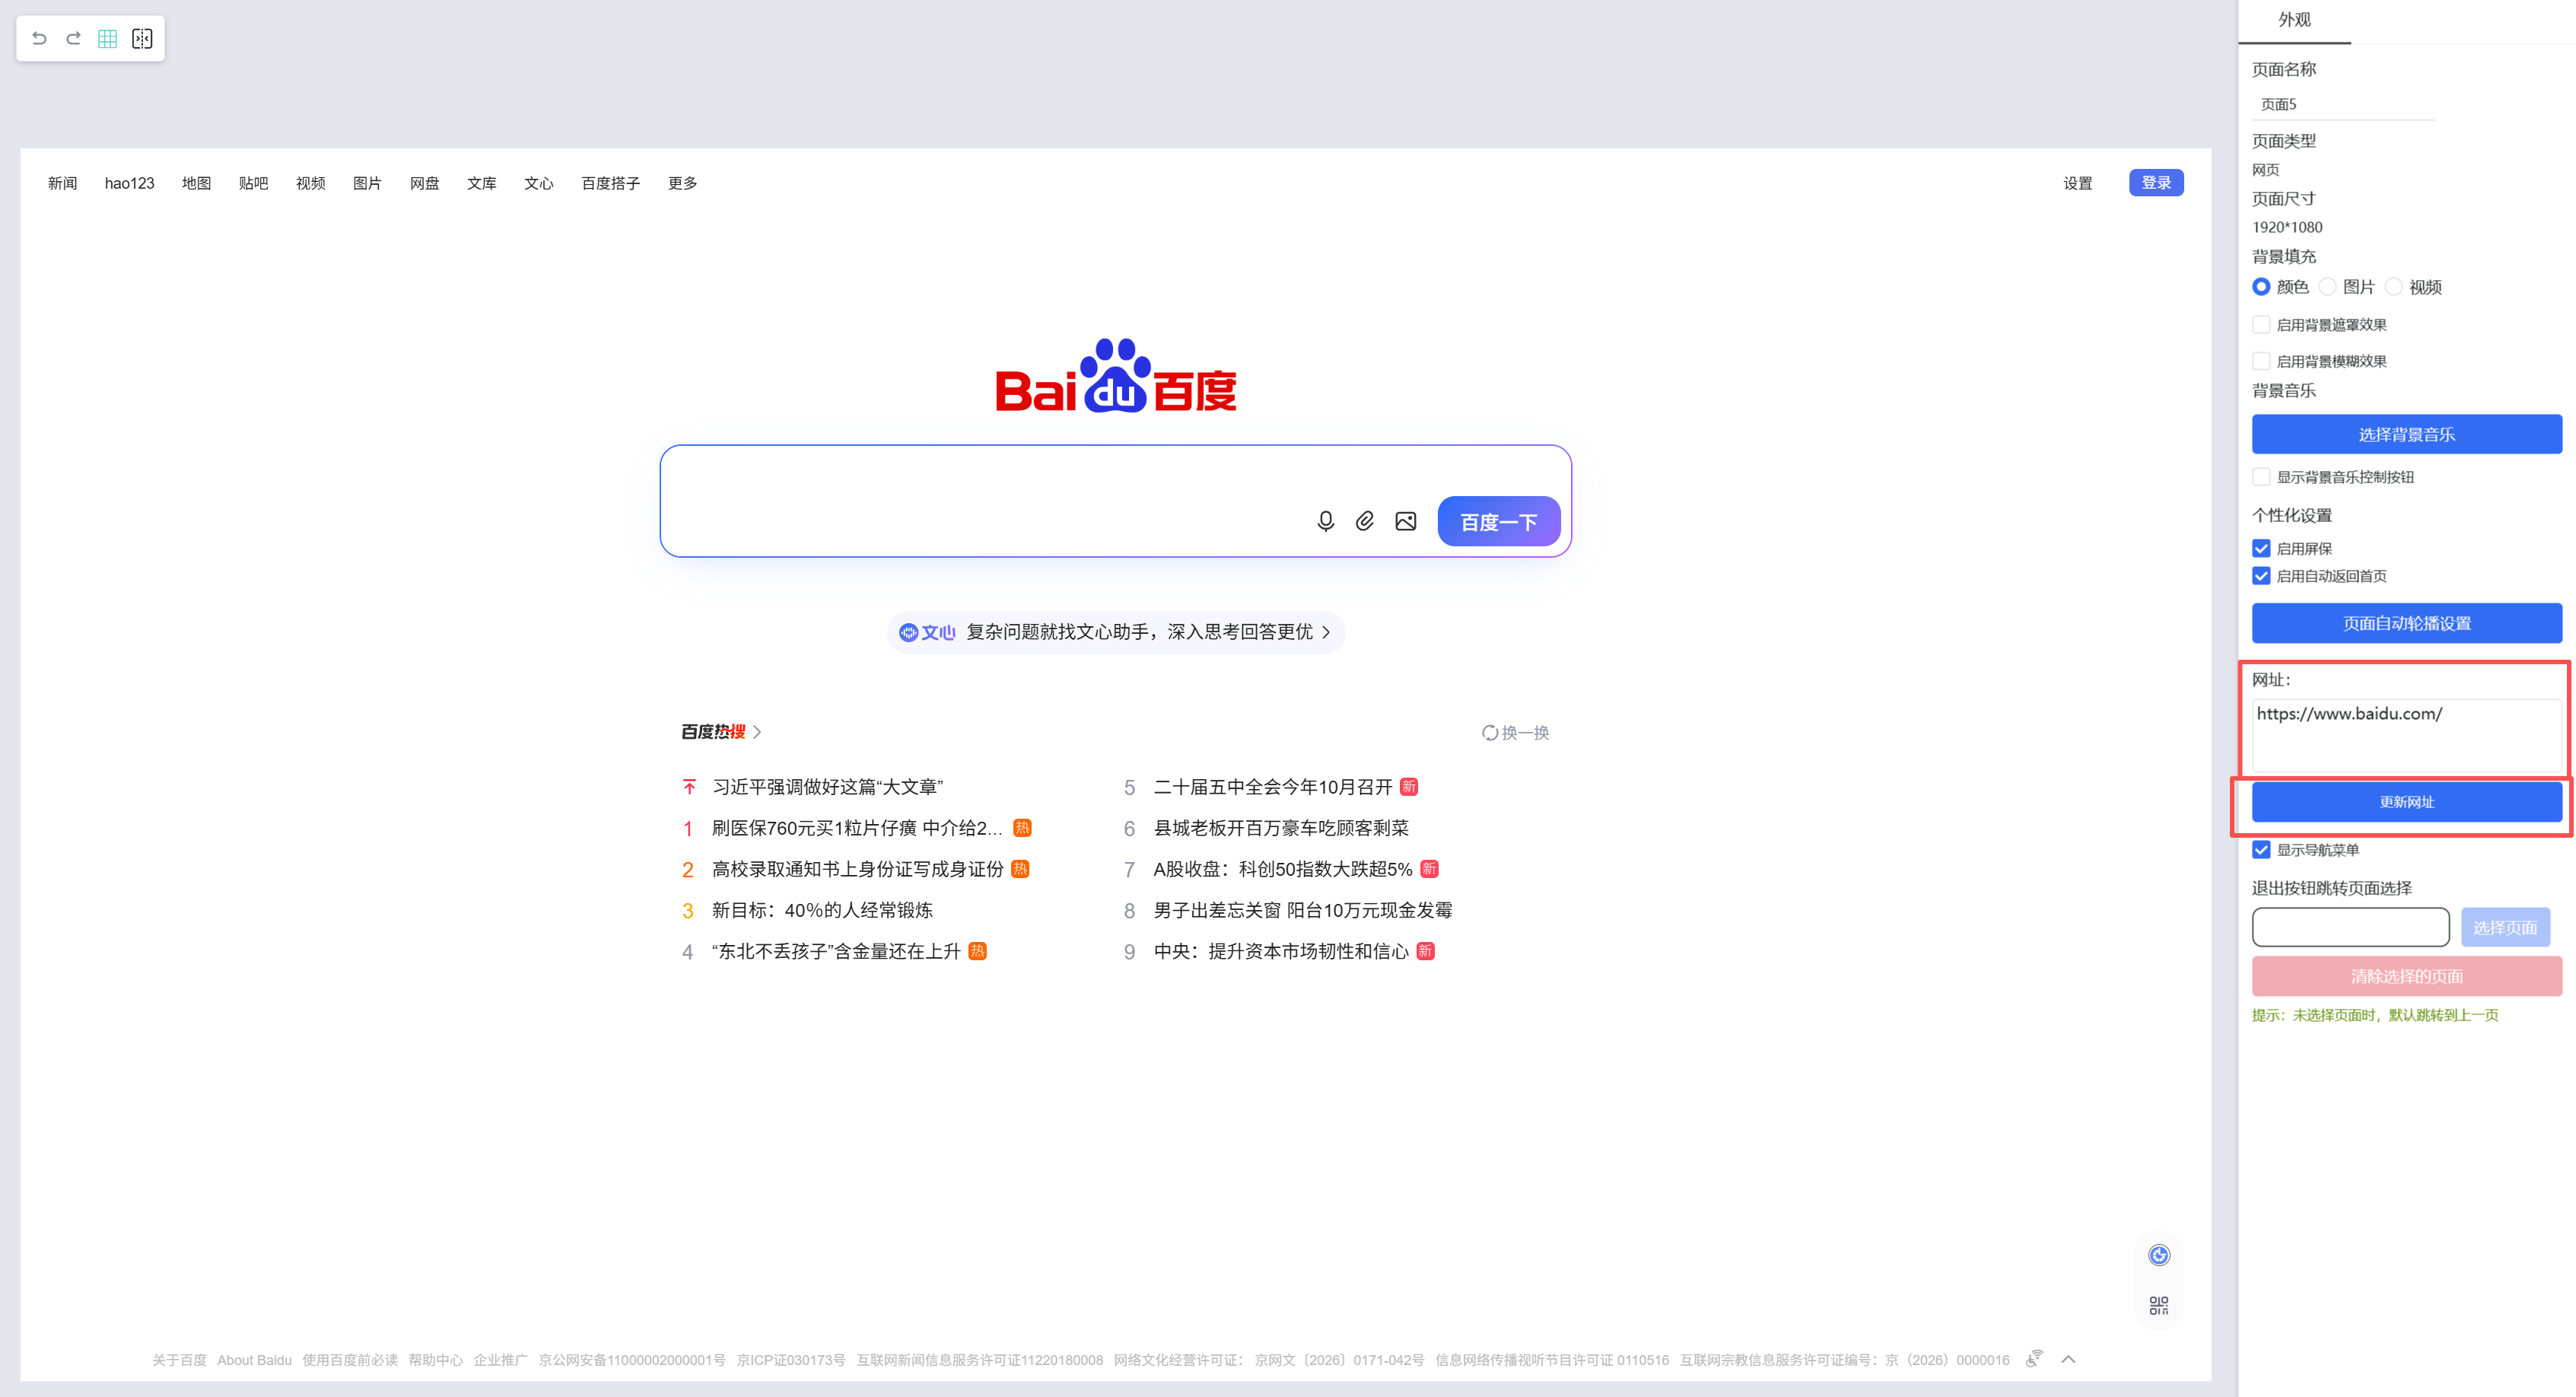The width and height of the screenshot is (2576, 1397).
Task: Tick the 显示背景音乐控制按钮 checkbox
Action: coord(2261,477)
